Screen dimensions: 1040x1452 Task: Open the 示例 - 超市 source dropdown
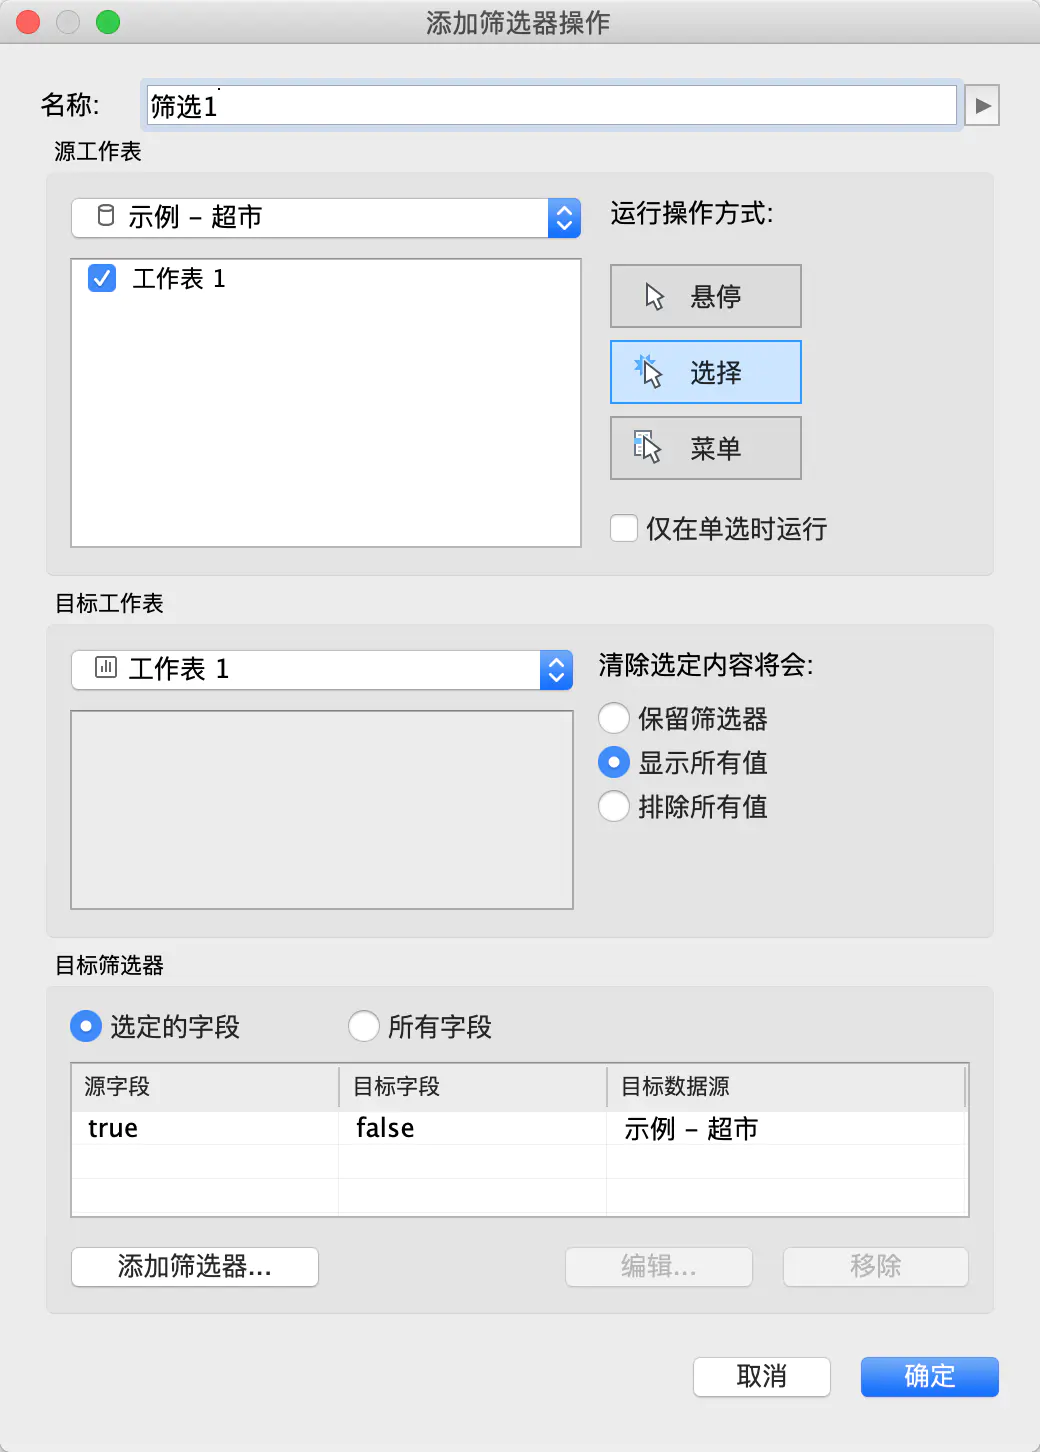point(326,217)
